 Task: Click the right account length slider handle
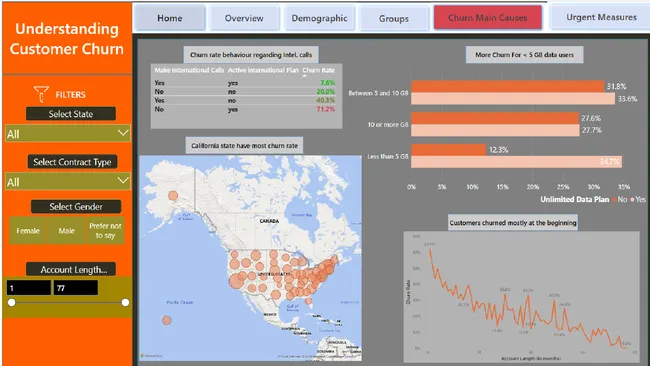tap(125, 303)
